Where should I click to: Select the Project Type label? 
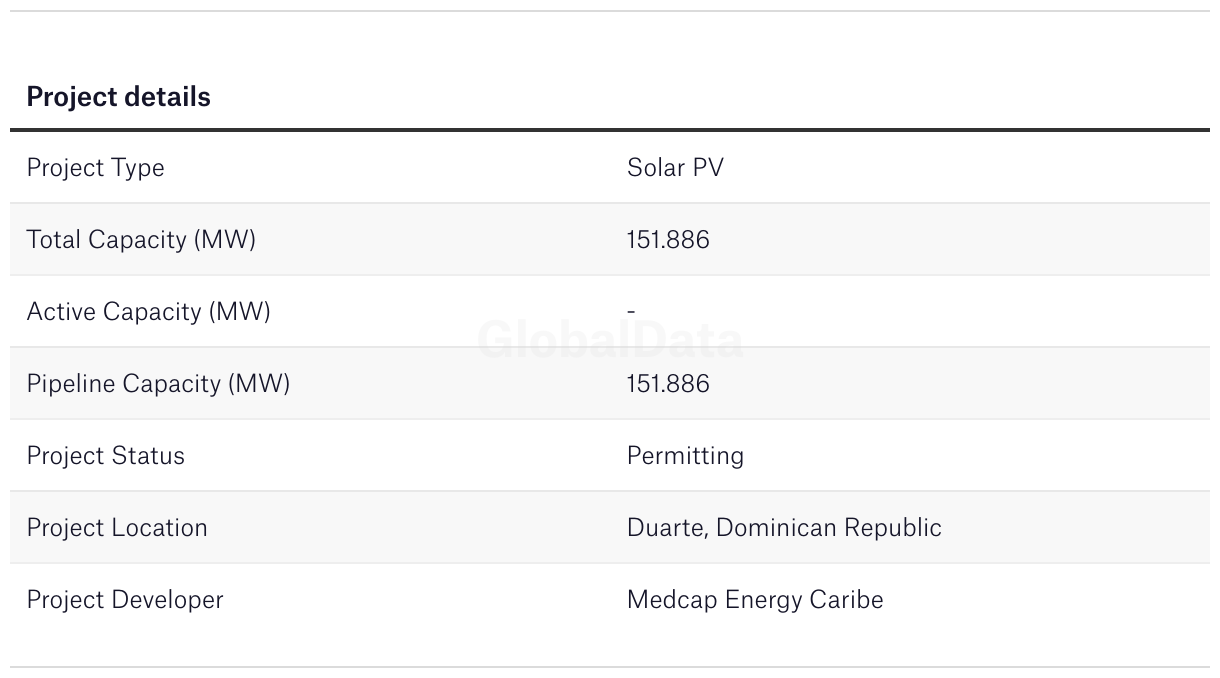[x=95, y=168]
